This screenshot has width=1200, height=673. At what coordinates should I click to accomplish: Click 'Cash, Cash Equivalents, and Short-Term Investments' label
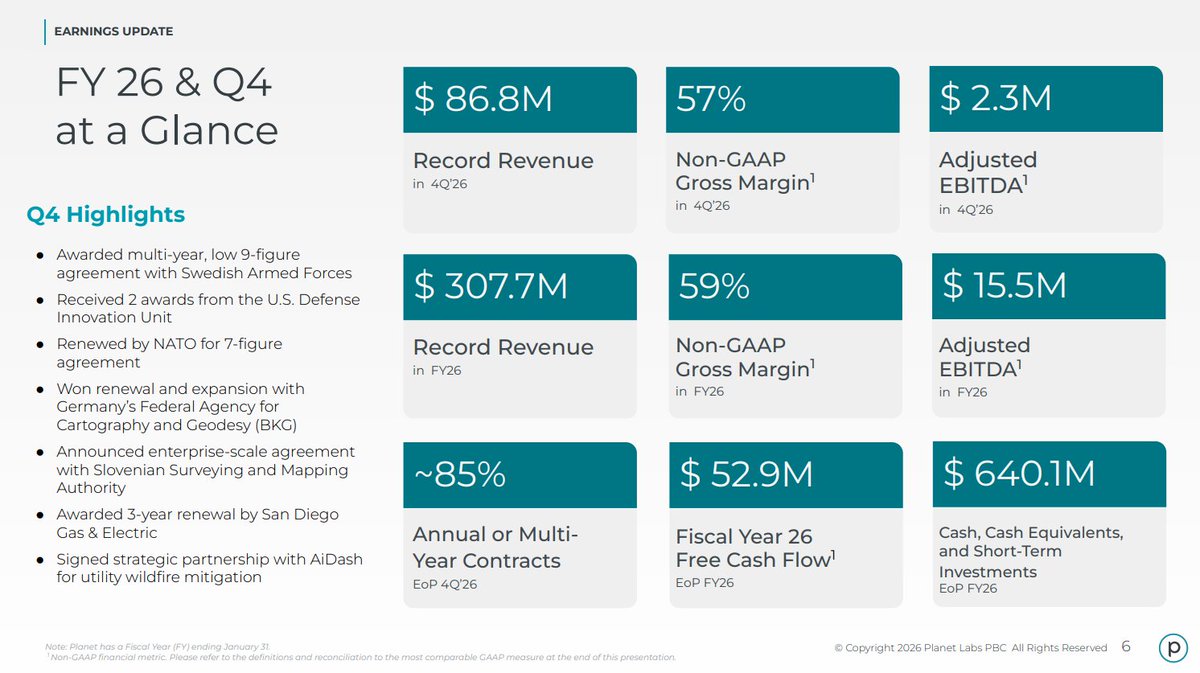[1031, 552]
